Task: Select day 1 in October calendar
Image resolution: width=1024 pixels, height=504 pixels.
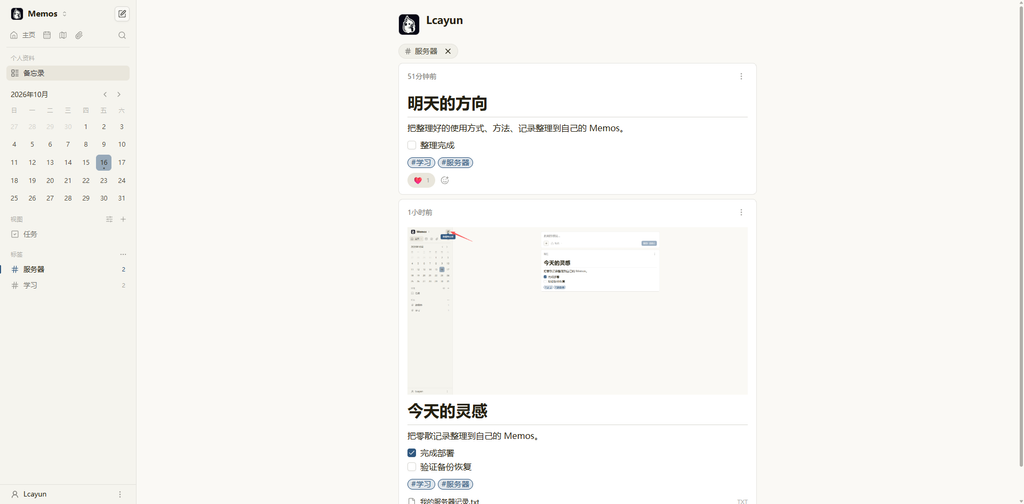Action: pos(86,127)
